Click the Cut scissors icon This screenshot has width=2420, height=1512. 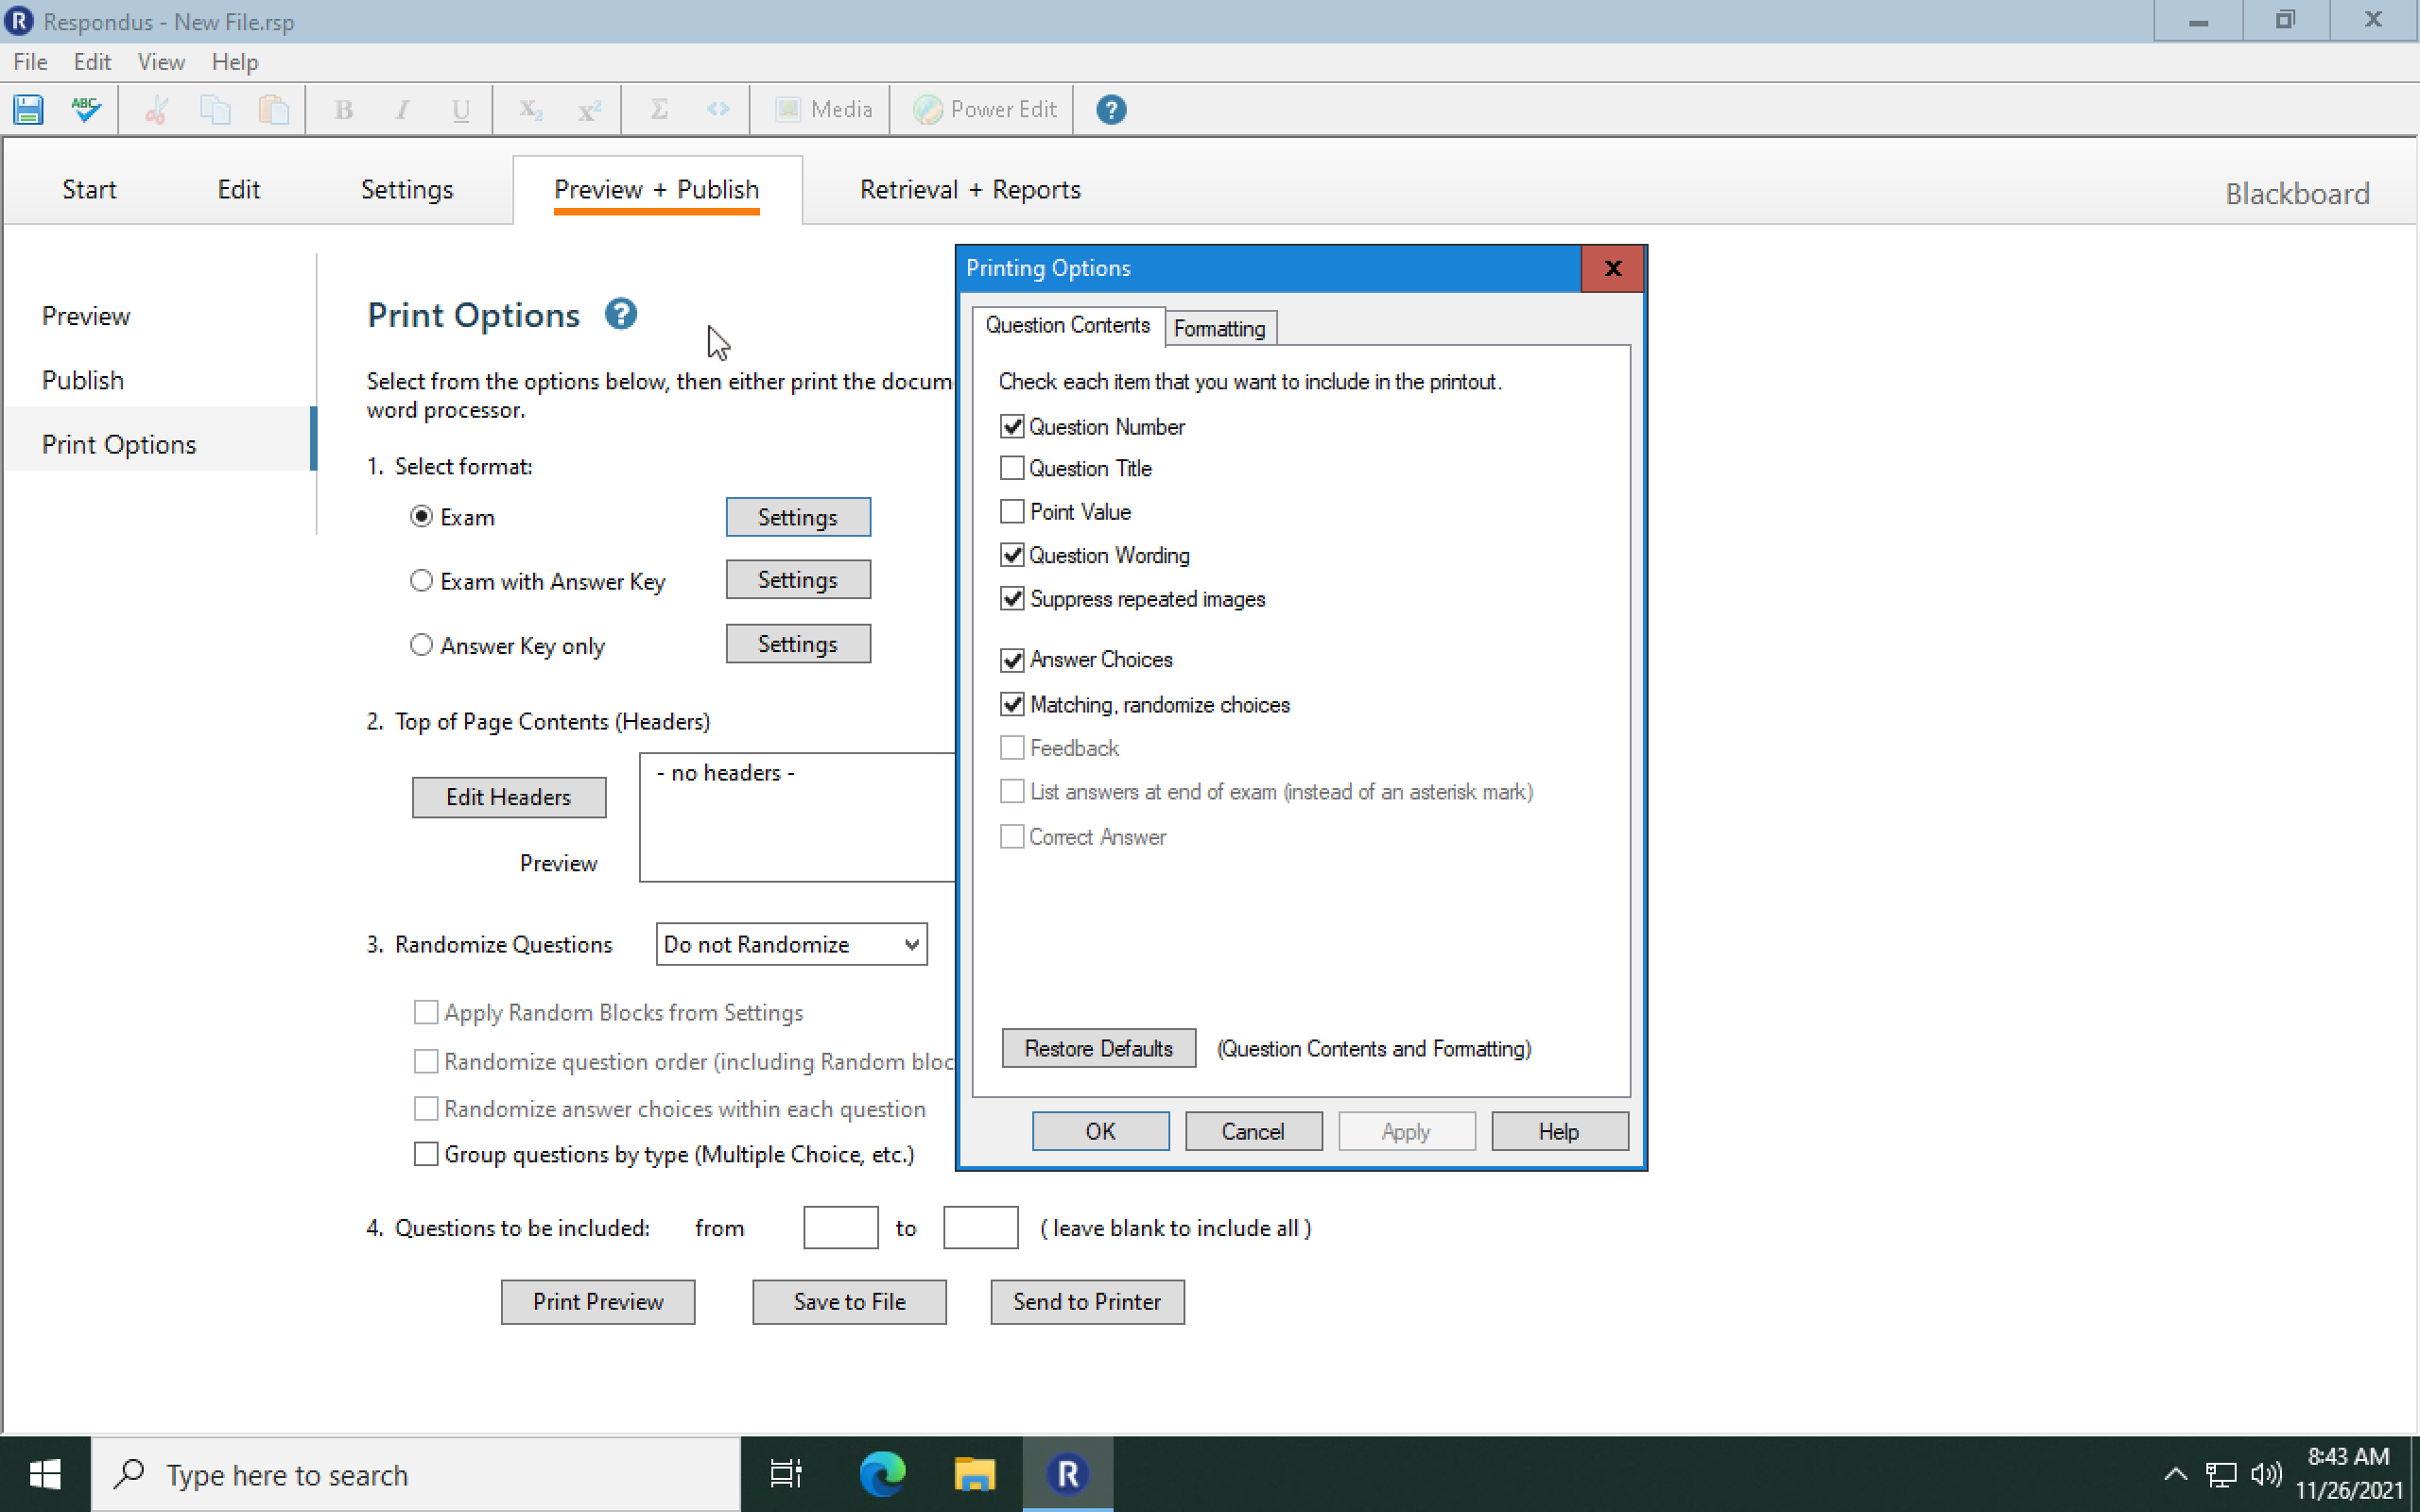156,109
